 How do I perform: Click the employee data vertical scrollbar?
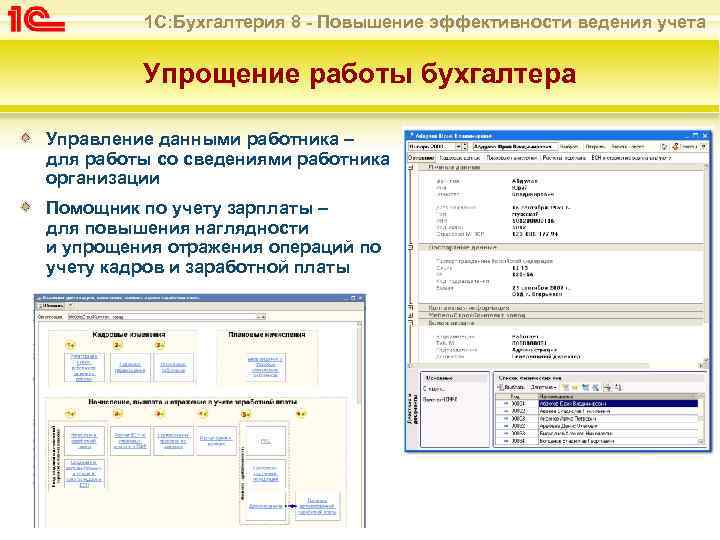(x=705, y=265)
